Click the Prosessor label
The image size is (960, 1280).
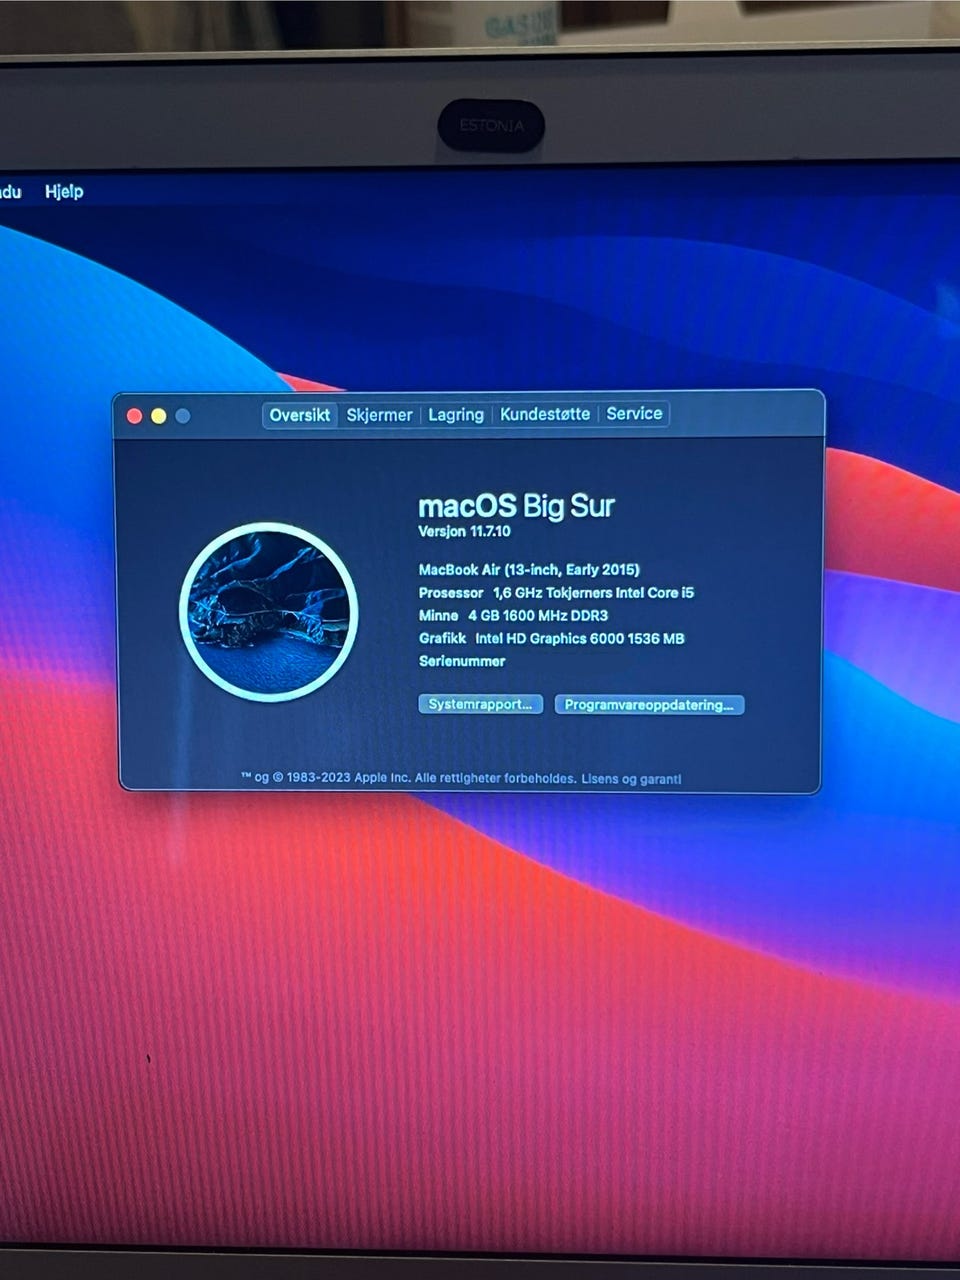coord(451,593)
